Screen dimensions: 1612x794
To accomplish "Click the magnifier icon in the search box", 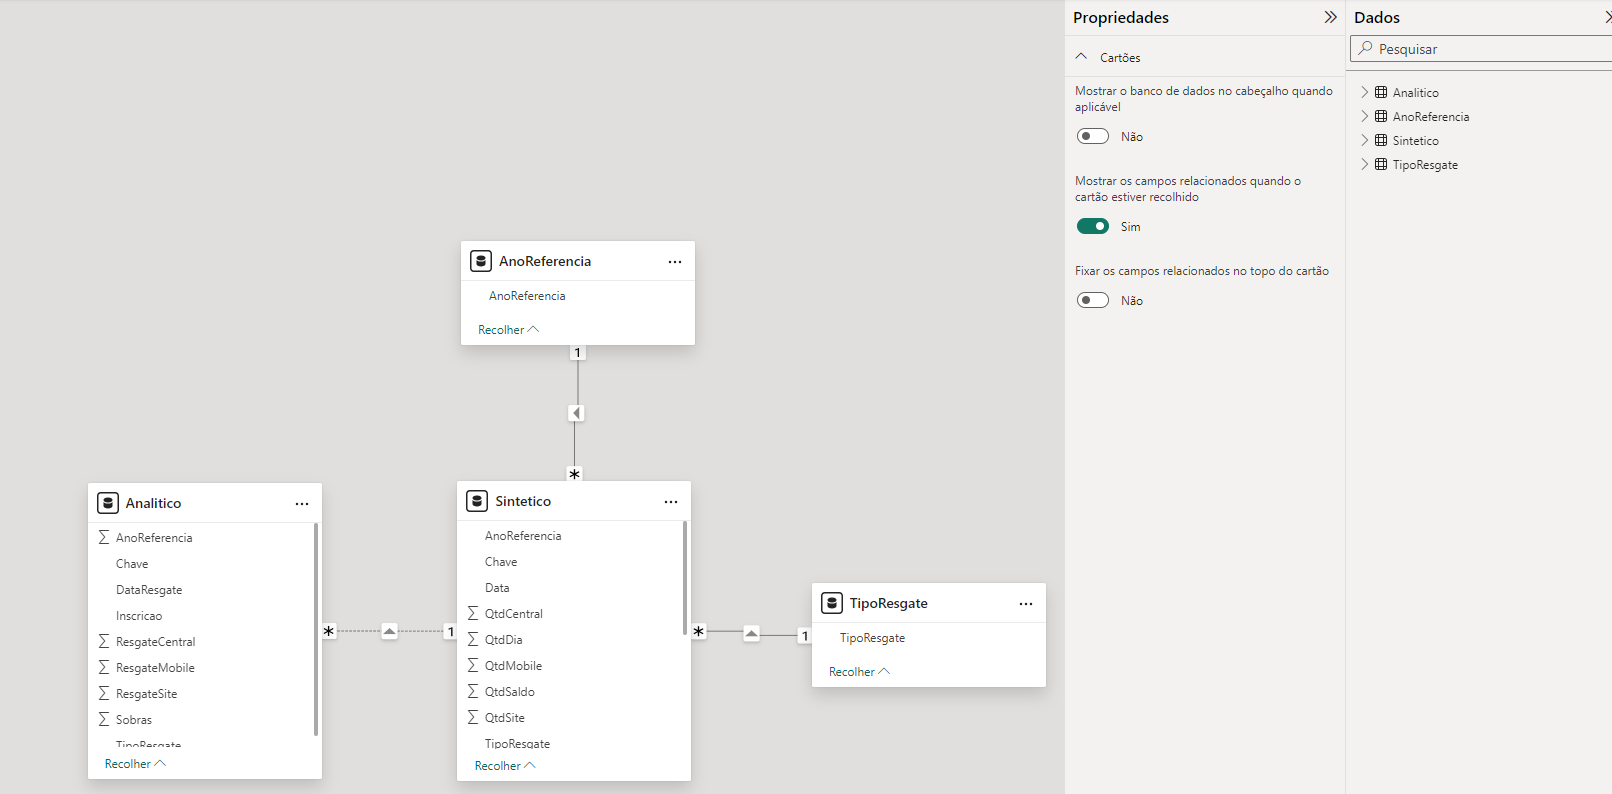I will tap(1366, 48).
